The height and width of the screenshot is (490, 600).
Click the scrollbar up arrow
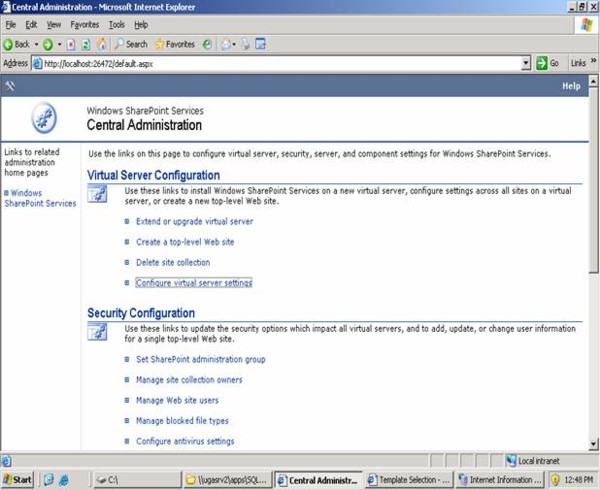[x=593, y=81]
